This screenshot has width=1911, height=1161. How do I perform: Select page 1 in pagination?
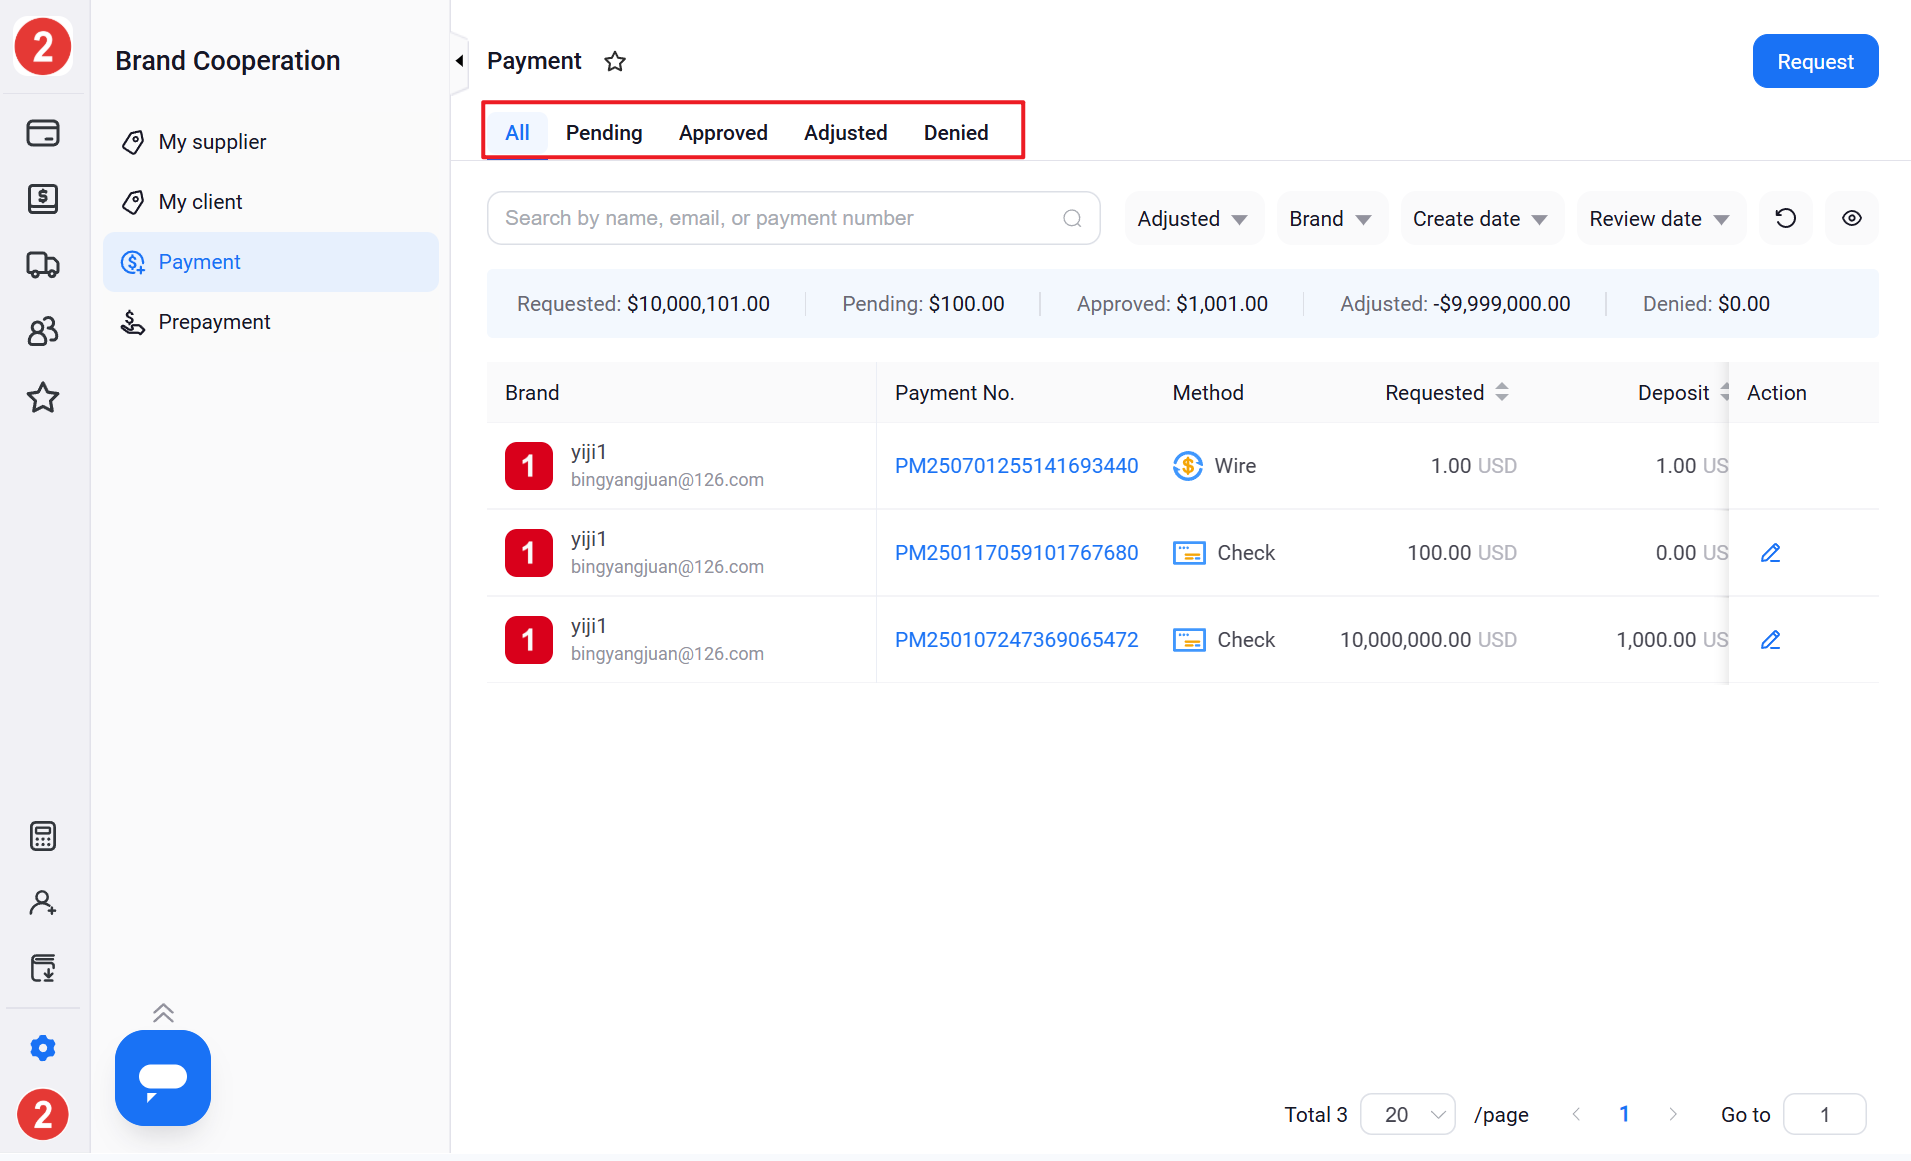(x=1624, y=1114)
